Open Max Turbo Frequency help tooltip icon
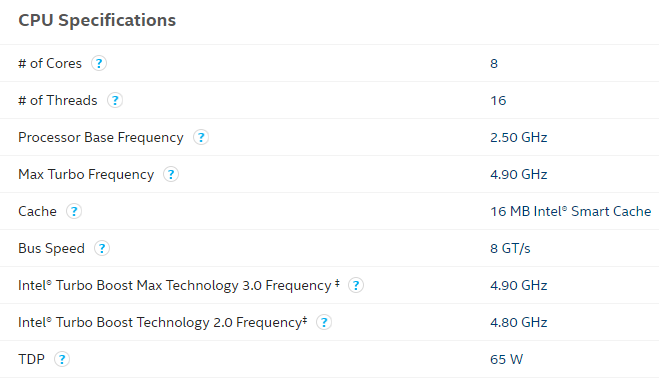Image resolution: width=659 pixels, height=379 pixels. (171, 174)
